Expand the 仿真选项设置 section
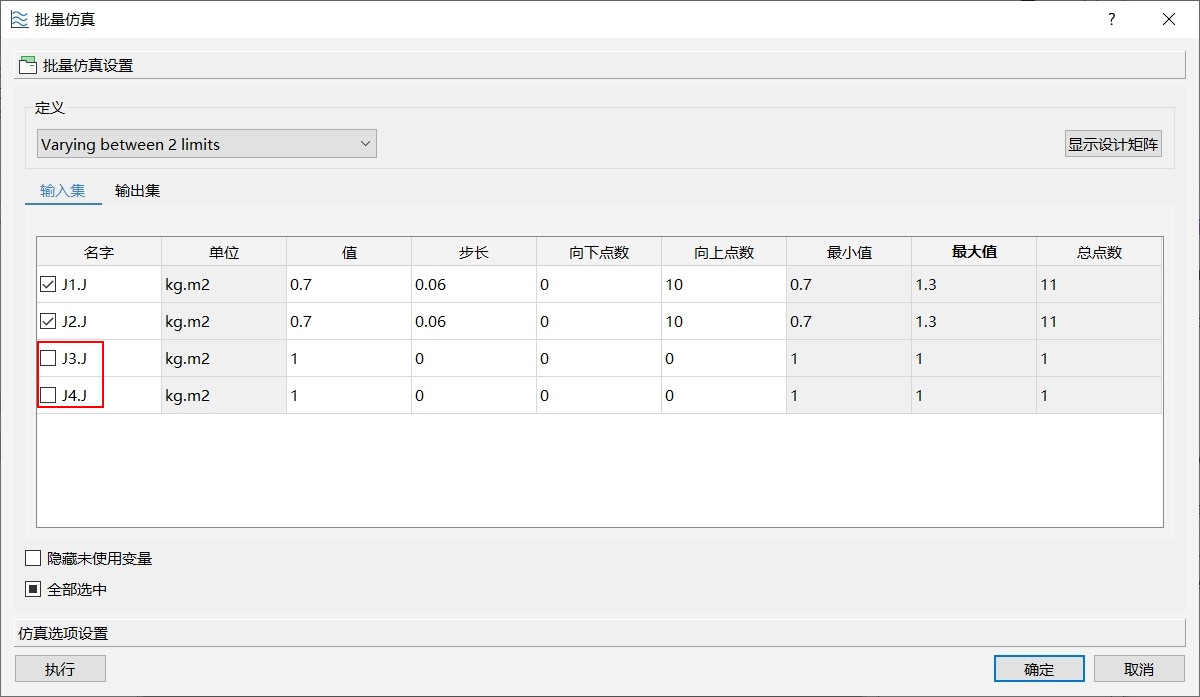 click(x=600, y=633)
